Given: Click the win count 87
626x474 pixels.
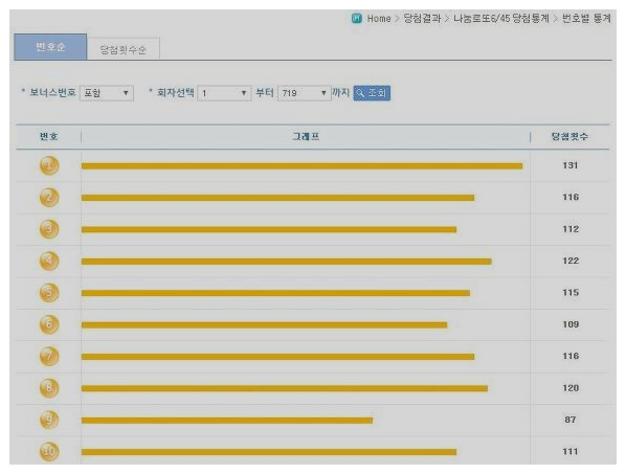Looking at the screenshot, I should click(x=571, y=420).
